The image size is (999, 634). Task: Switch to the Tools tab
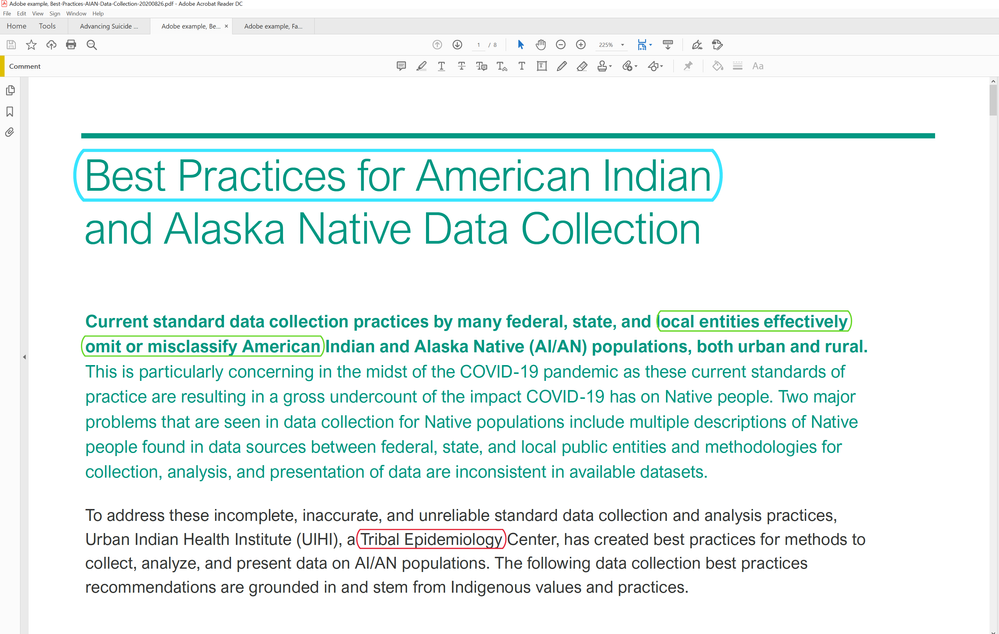[47, 26]
